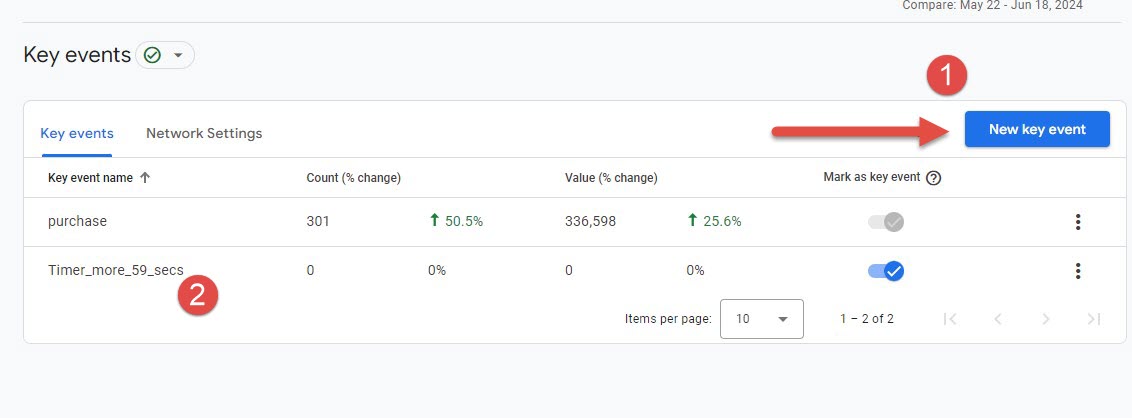Click the Key event name column header
Viewport: 1132px width, 418px height.
point(90,178)
